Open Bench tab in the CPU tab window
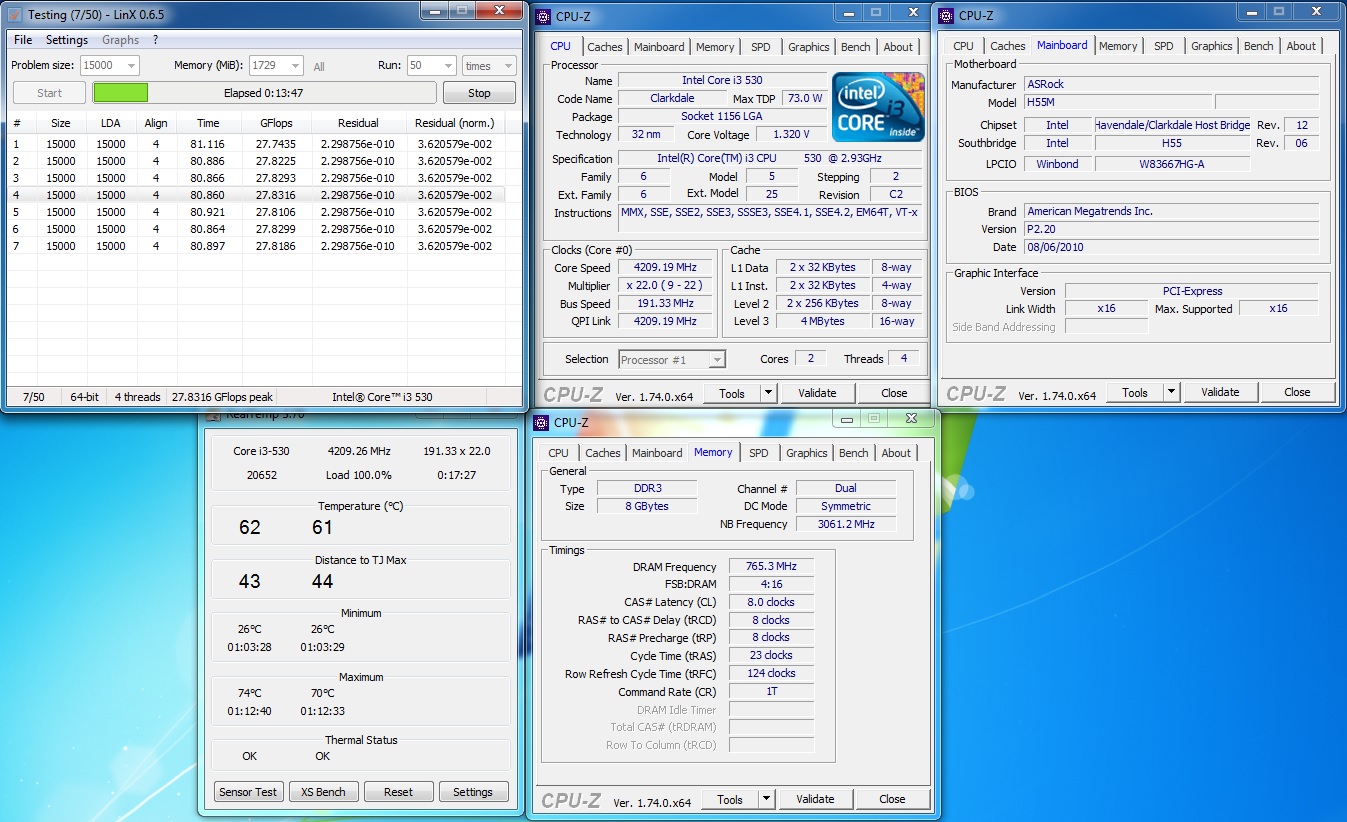 pos(856,47)
